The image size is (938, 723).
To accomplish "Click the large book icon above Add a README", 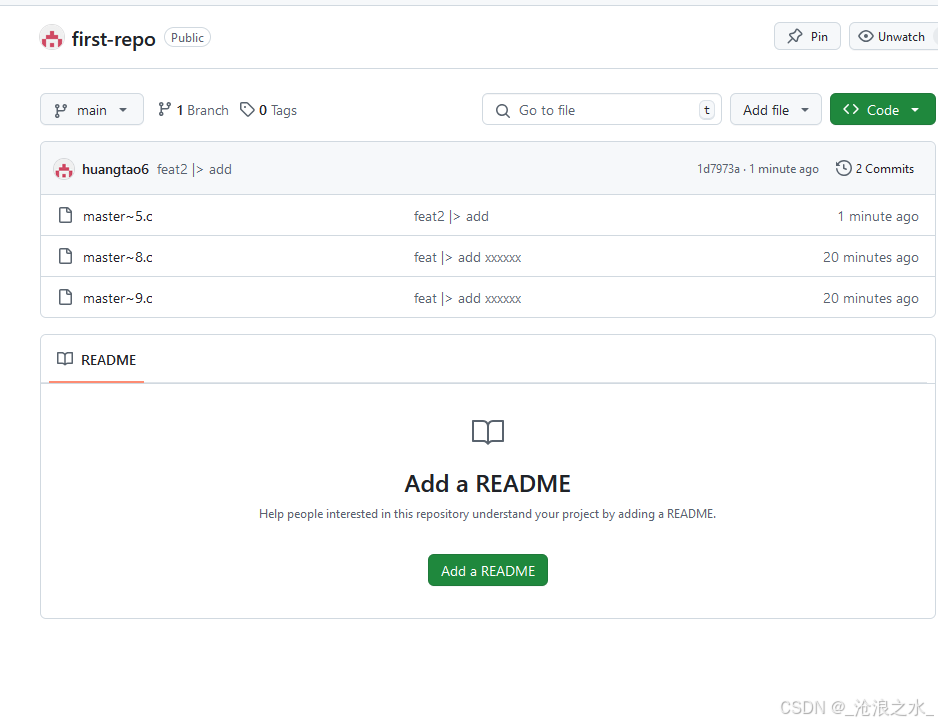I will coord(488,432).
